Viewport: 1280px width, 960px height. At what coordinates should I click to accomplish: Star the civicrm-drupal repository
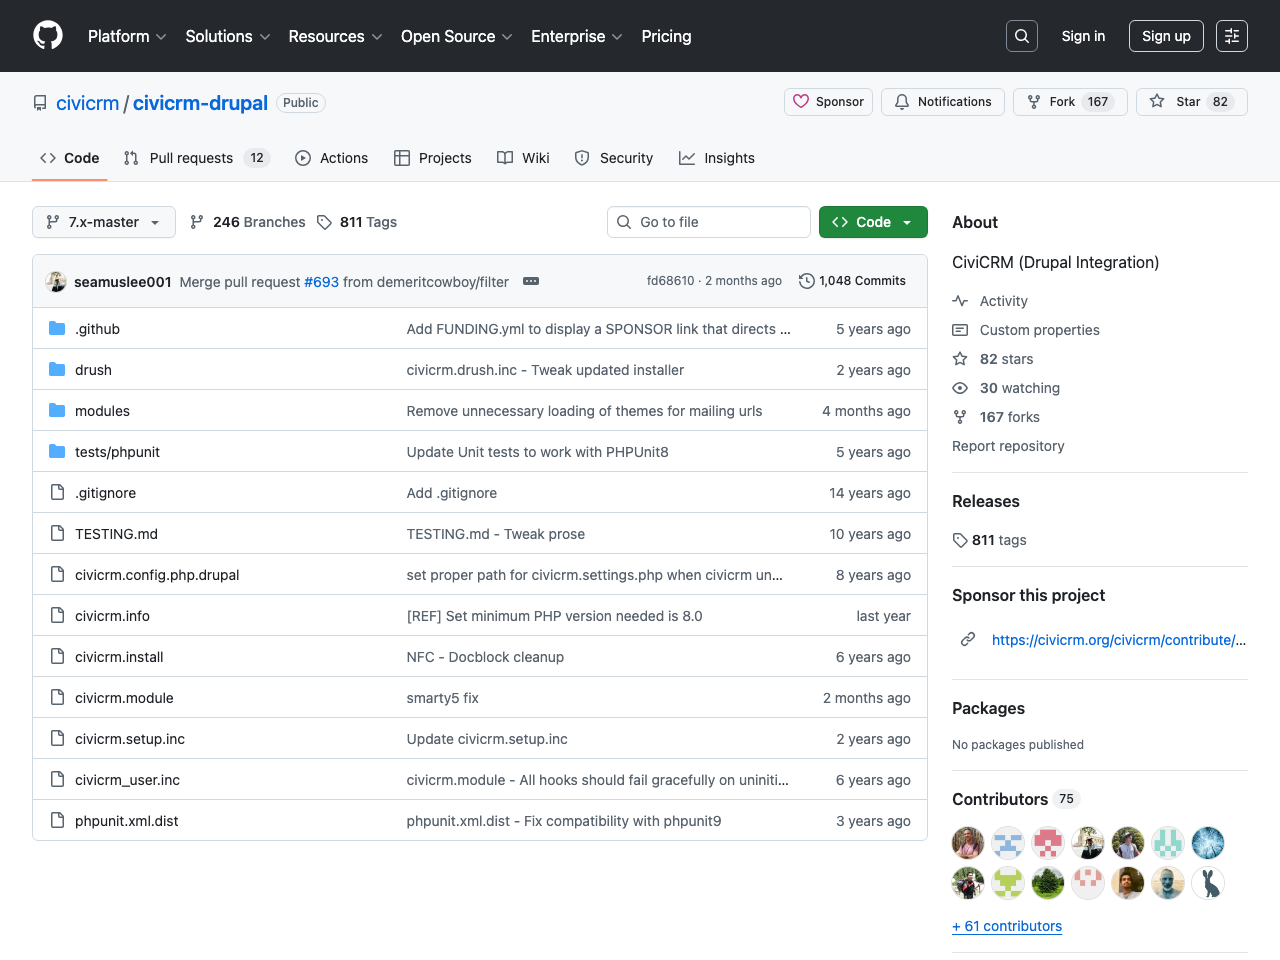pyautogui.click(x=1191, y=101)
